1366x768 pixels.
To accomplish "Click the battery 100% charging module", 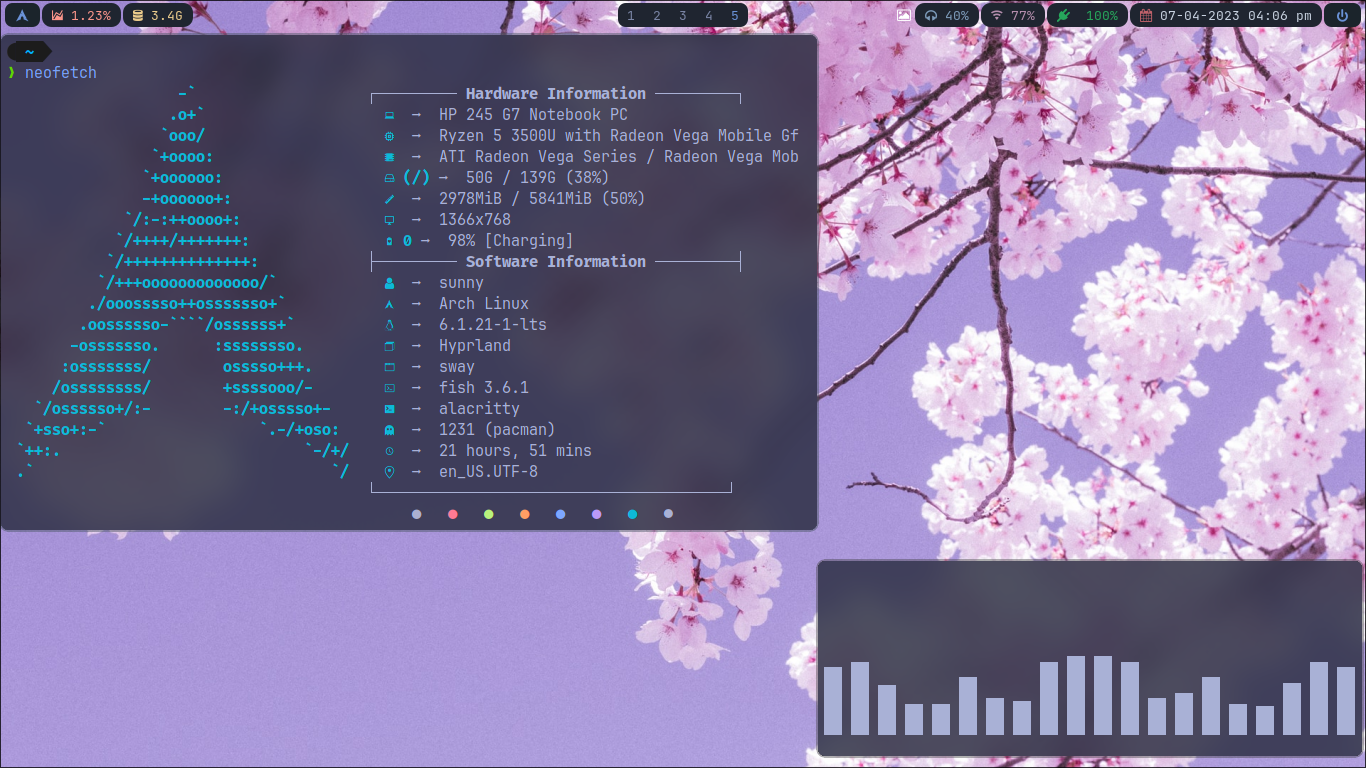I will 1087,15.
